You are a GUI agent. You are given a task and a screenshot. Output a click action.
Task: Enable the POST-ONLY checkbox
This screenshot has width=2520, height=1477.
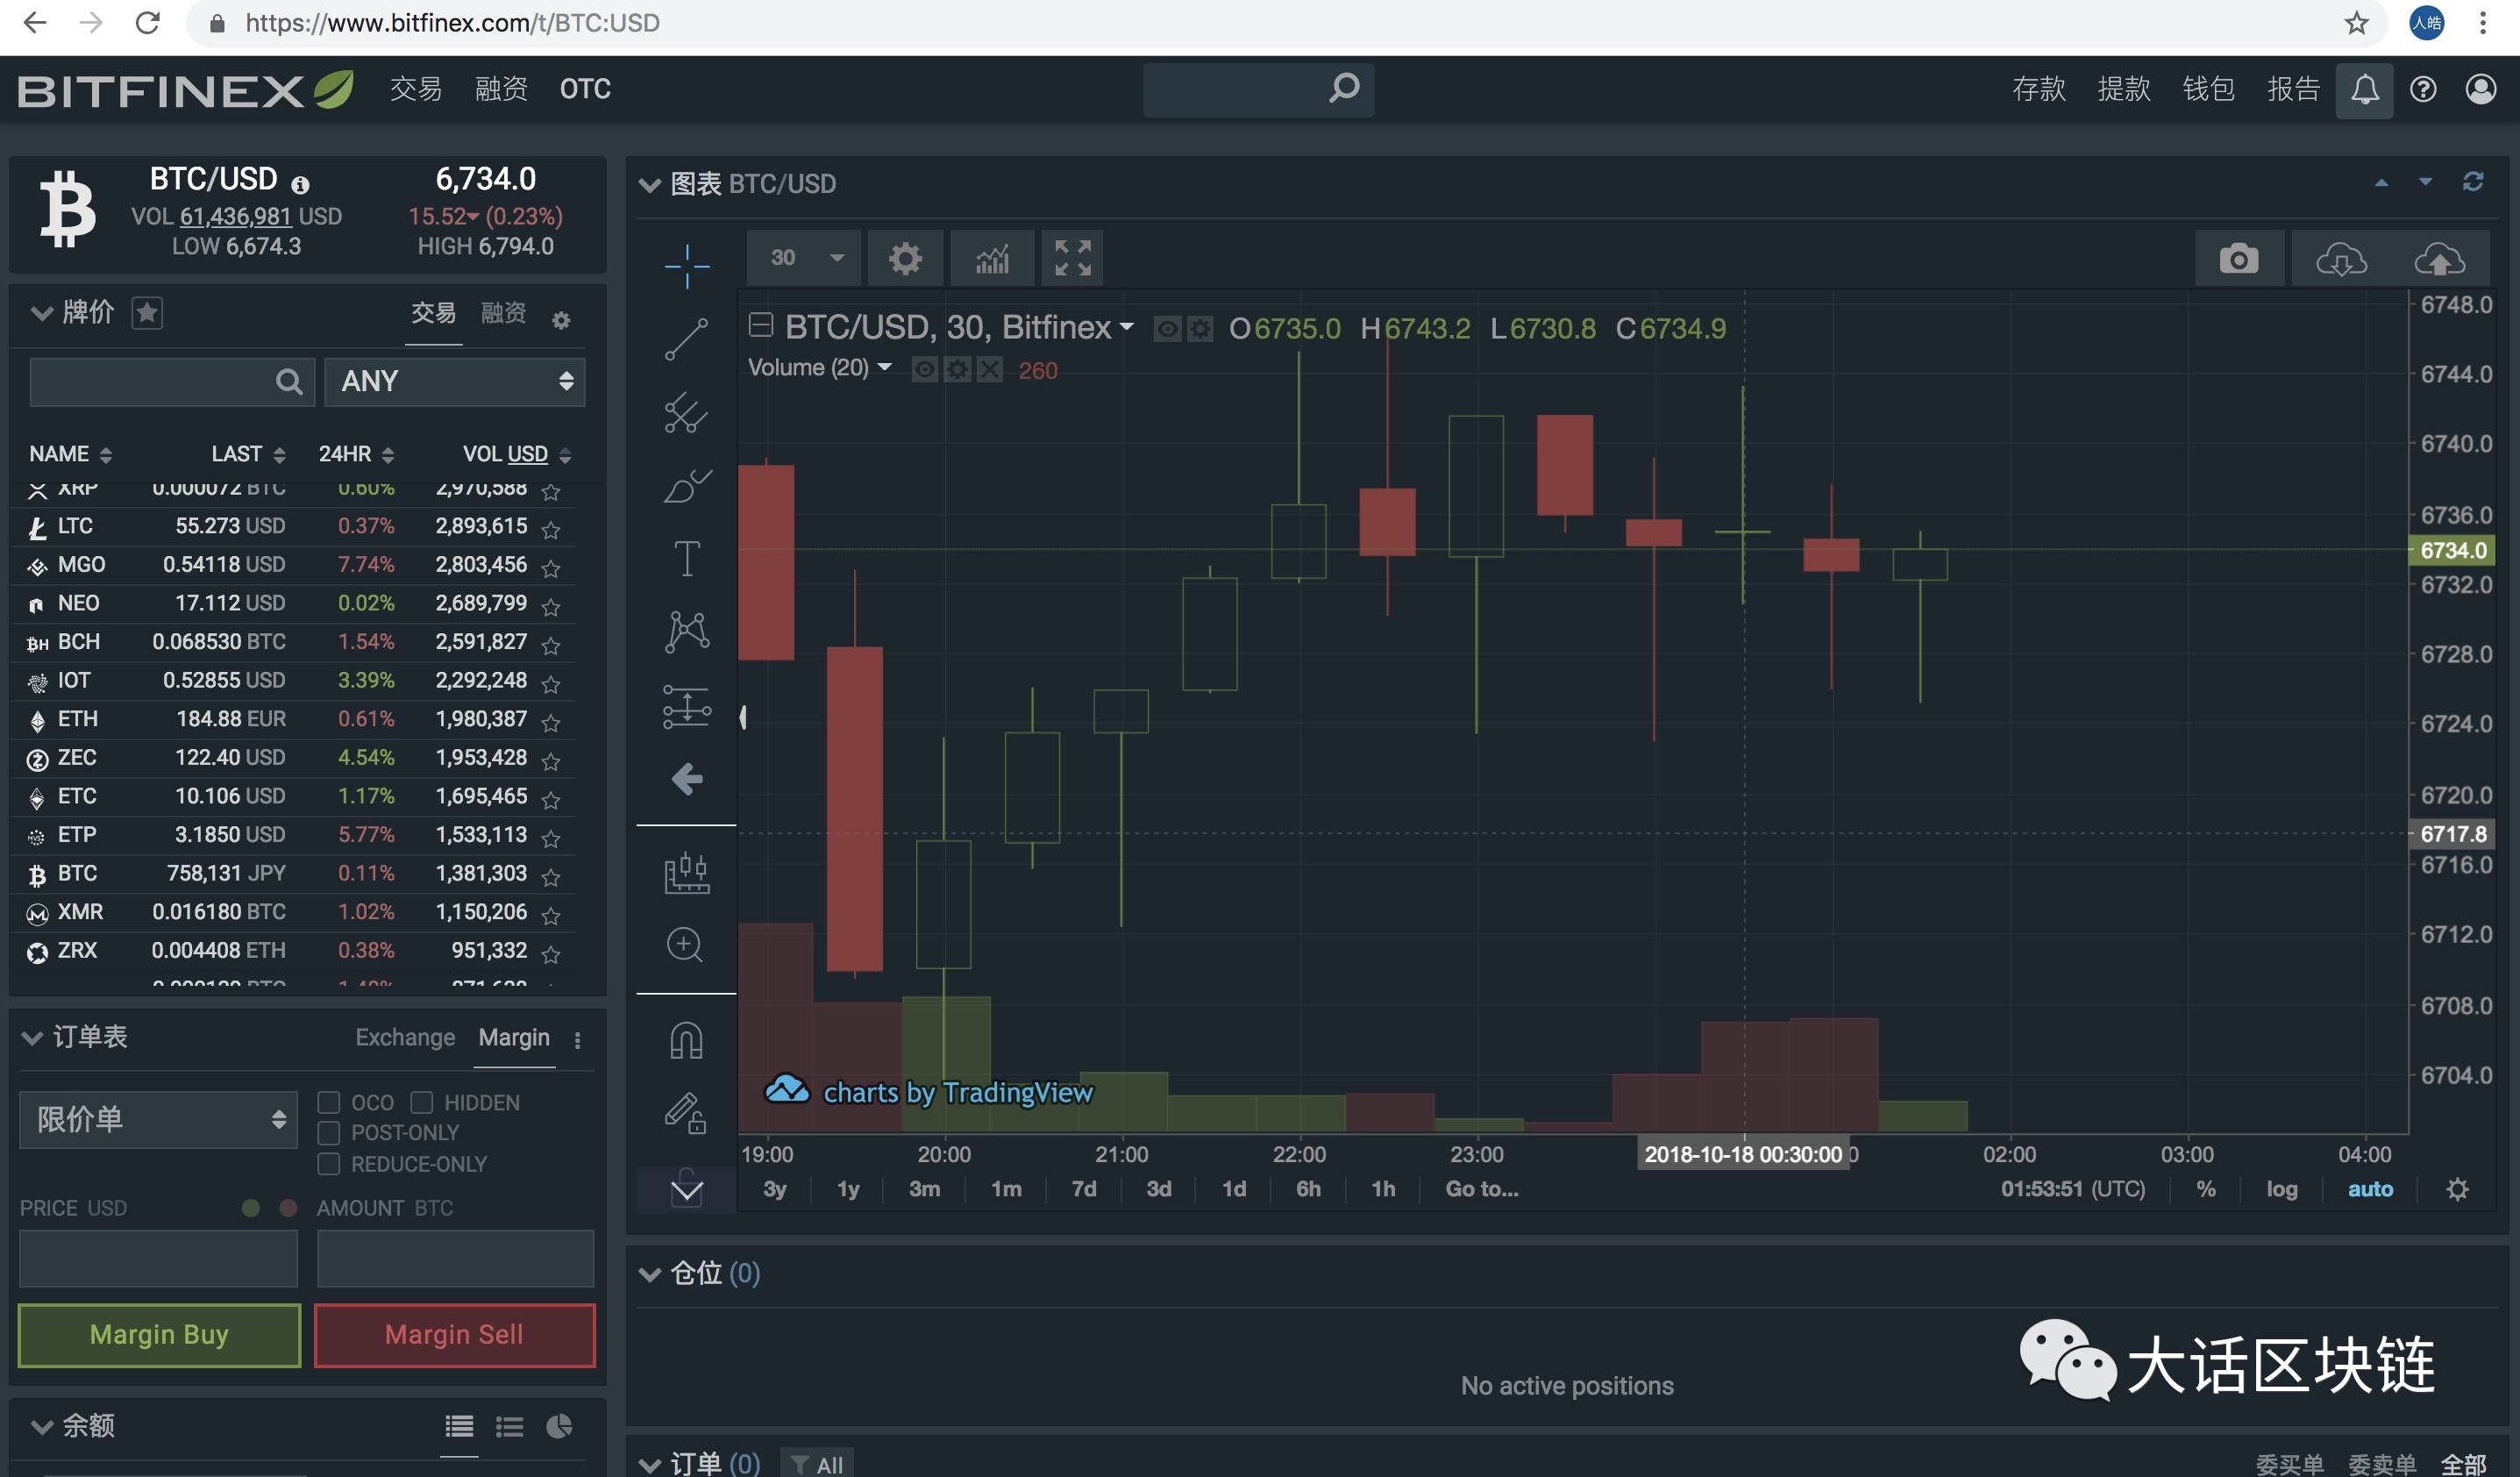coord(328,1133)
